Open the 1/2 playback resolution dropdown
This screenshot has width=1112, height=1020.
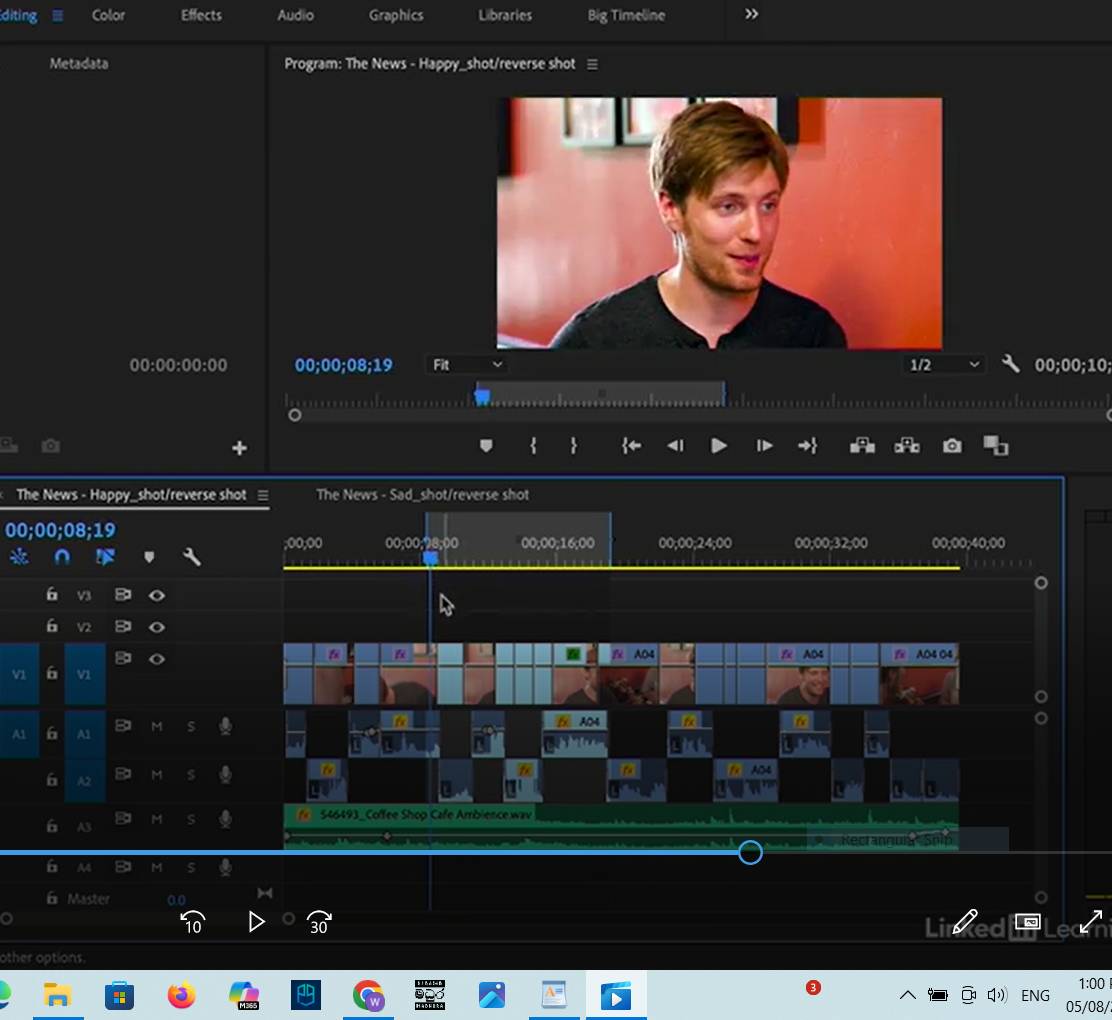click(944, 365)
